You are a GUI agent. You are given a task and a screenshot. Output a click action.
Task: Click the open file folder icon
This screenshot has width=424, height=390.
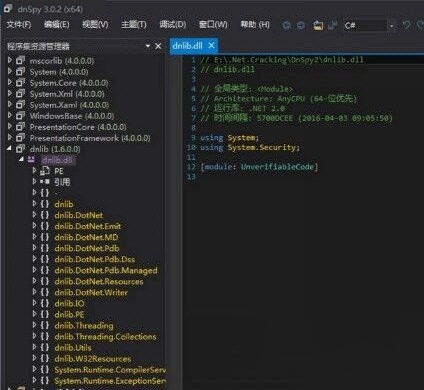tap(318, 25)
